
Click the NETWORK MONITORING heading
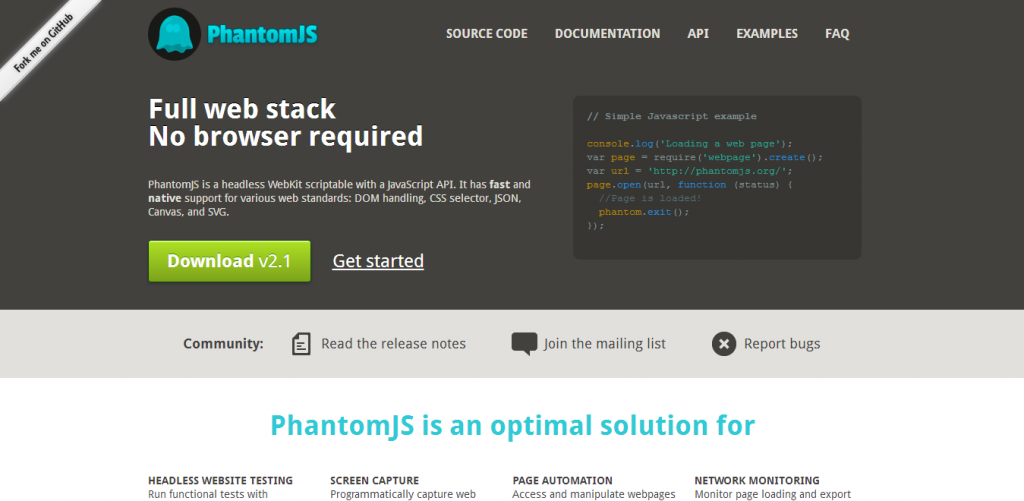(x=756, y=480)
